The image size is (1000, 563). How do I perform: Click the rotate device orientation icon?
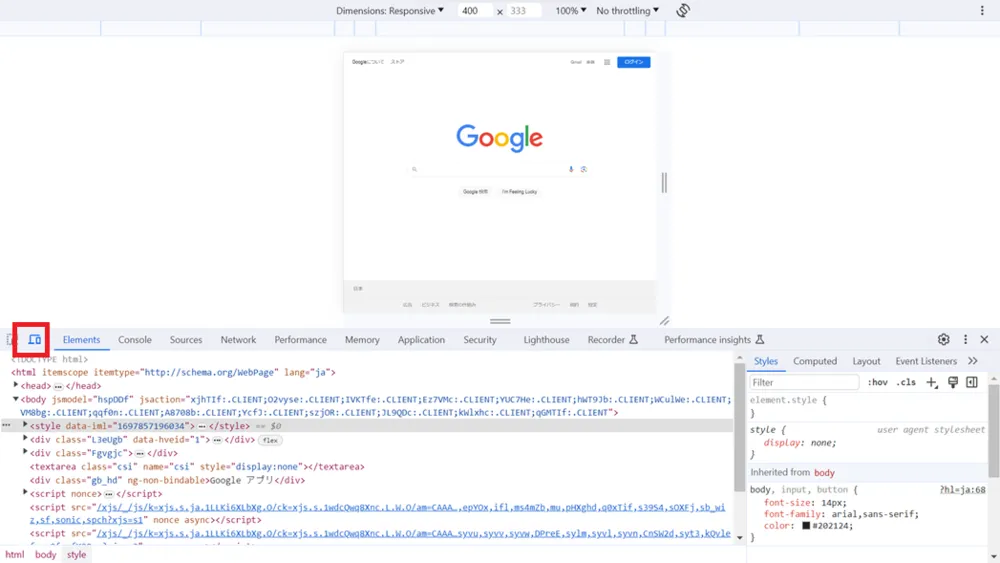pos(683,10)
